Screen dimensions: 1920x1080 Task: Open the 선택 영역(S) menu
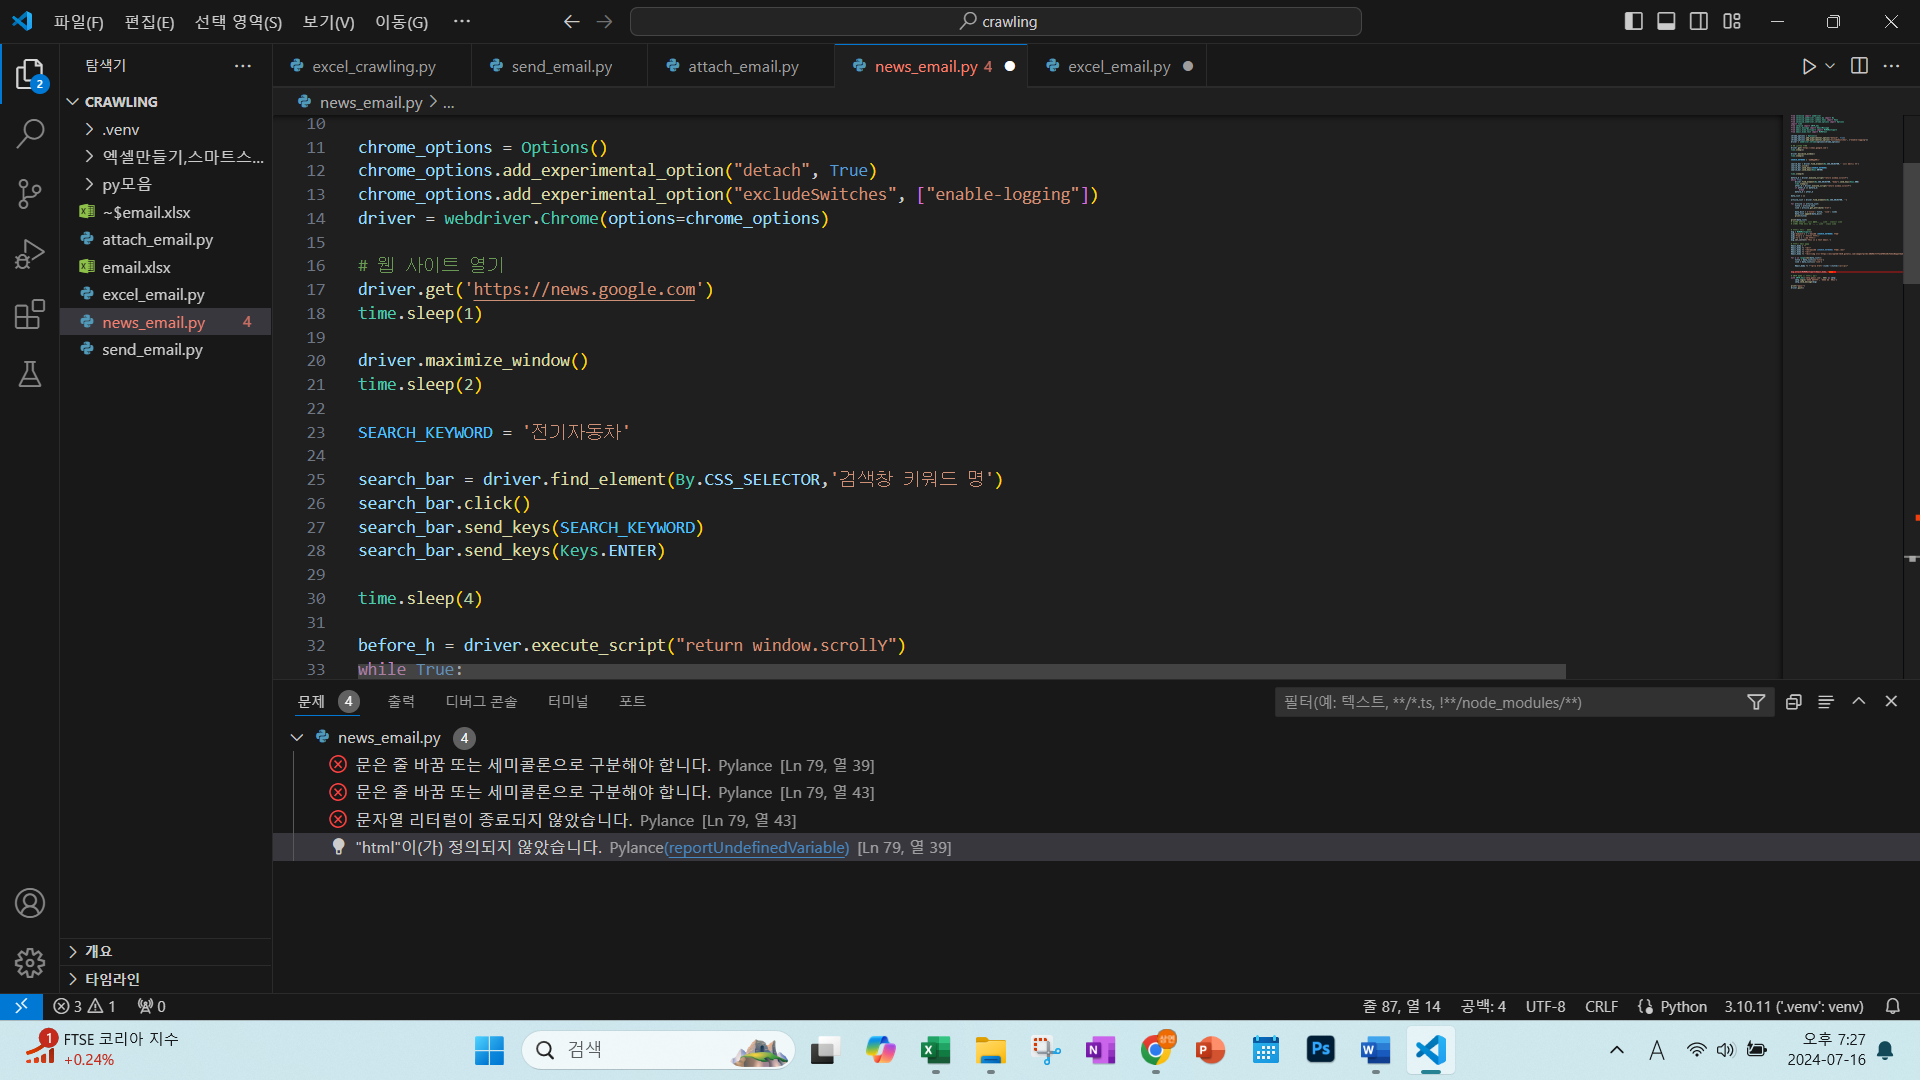coord(238,21)
